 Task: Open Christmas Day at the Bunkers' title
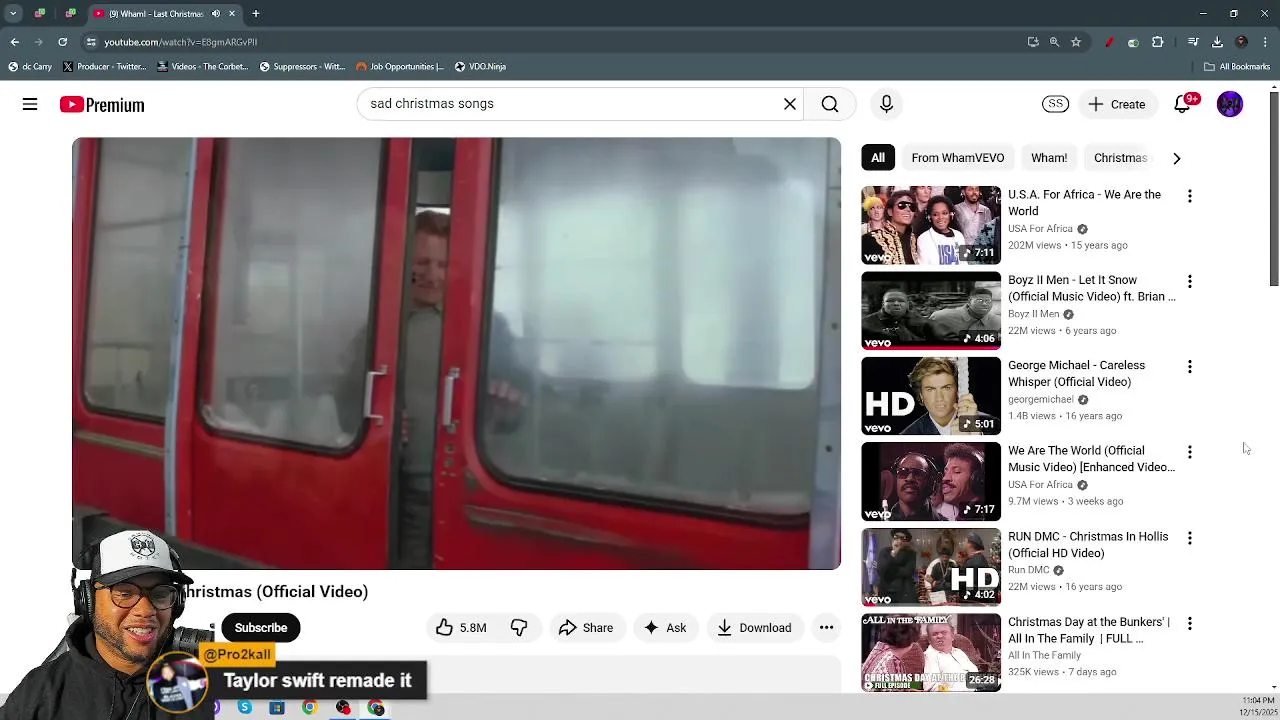[1089, 630]
